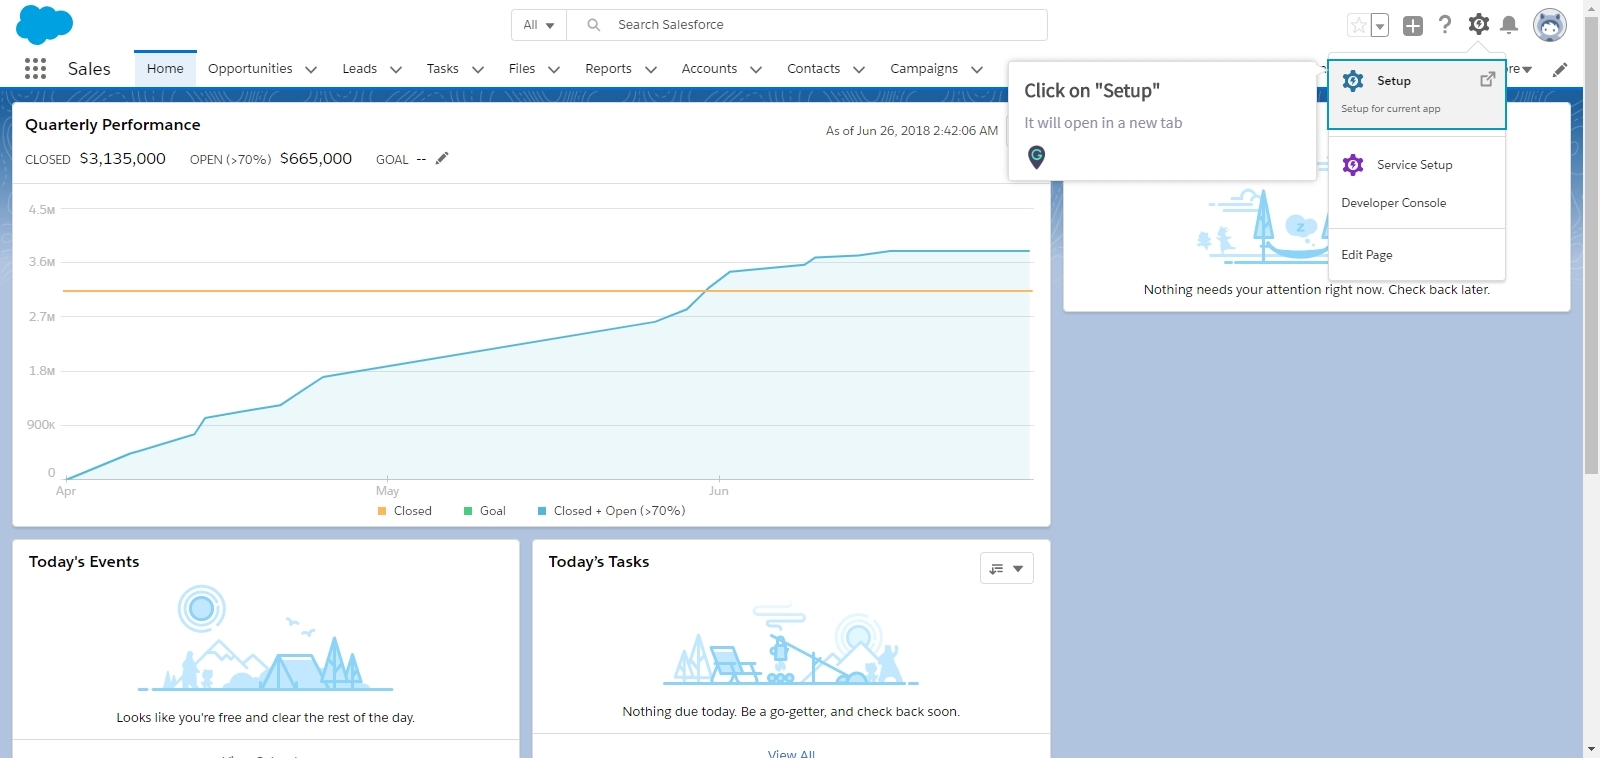The height and width of the screenshot is (758, 1600).
Task: Click the Service Setup gear icon
Action: pyautogui.click(x=1353, y=165)
